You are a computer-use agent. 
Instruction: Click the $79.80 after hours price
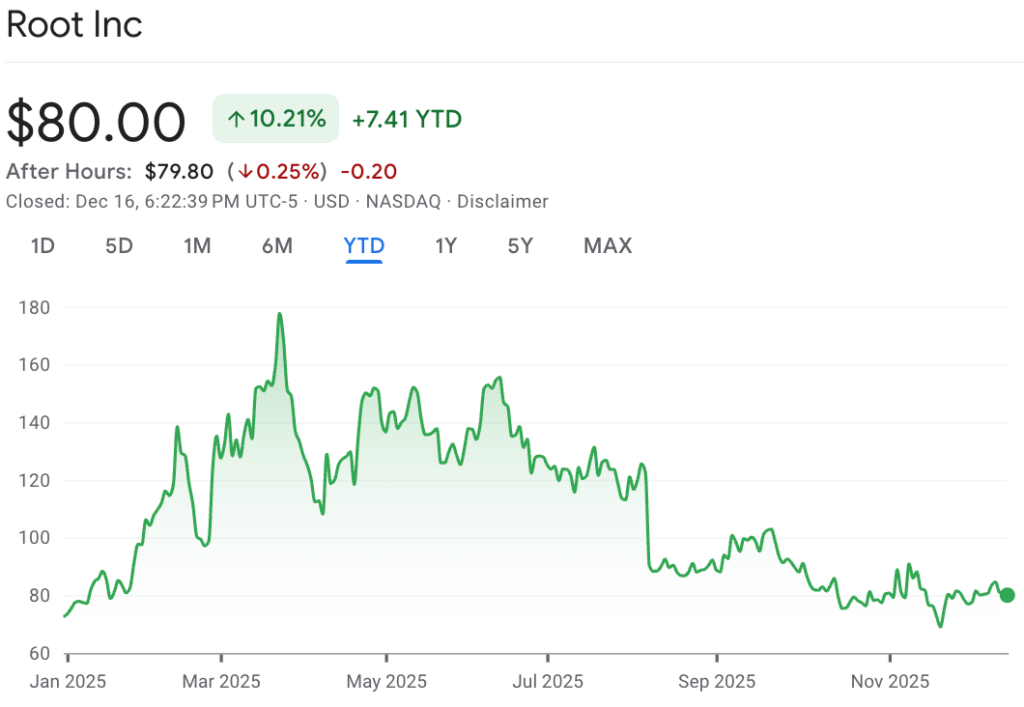pos(178,172)
